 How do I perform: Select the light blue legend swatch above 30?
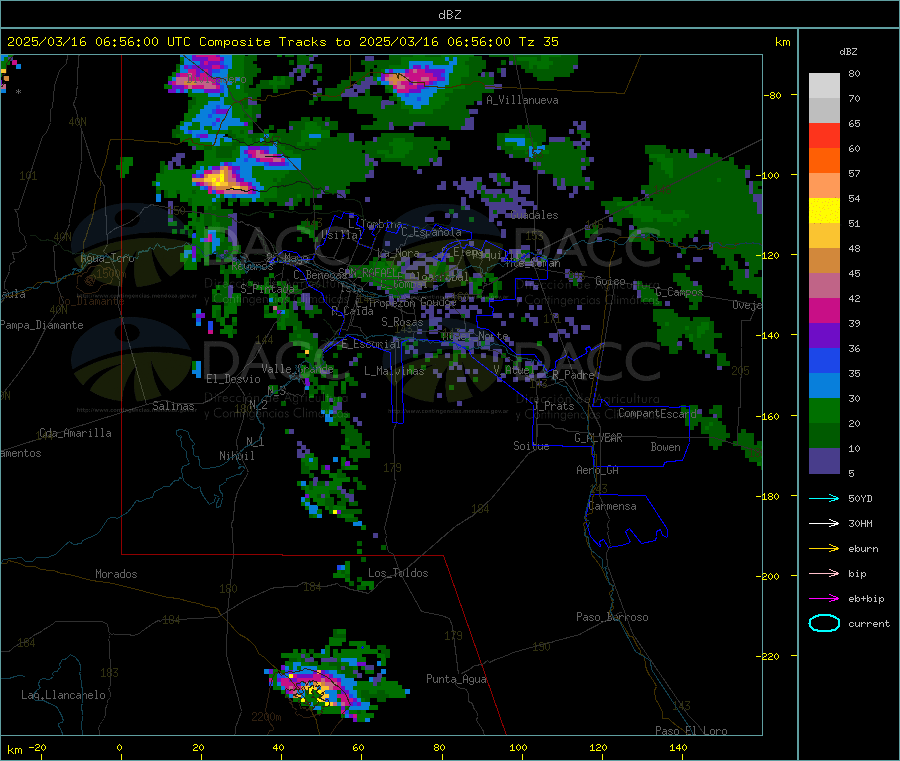(x=824, y=386)
